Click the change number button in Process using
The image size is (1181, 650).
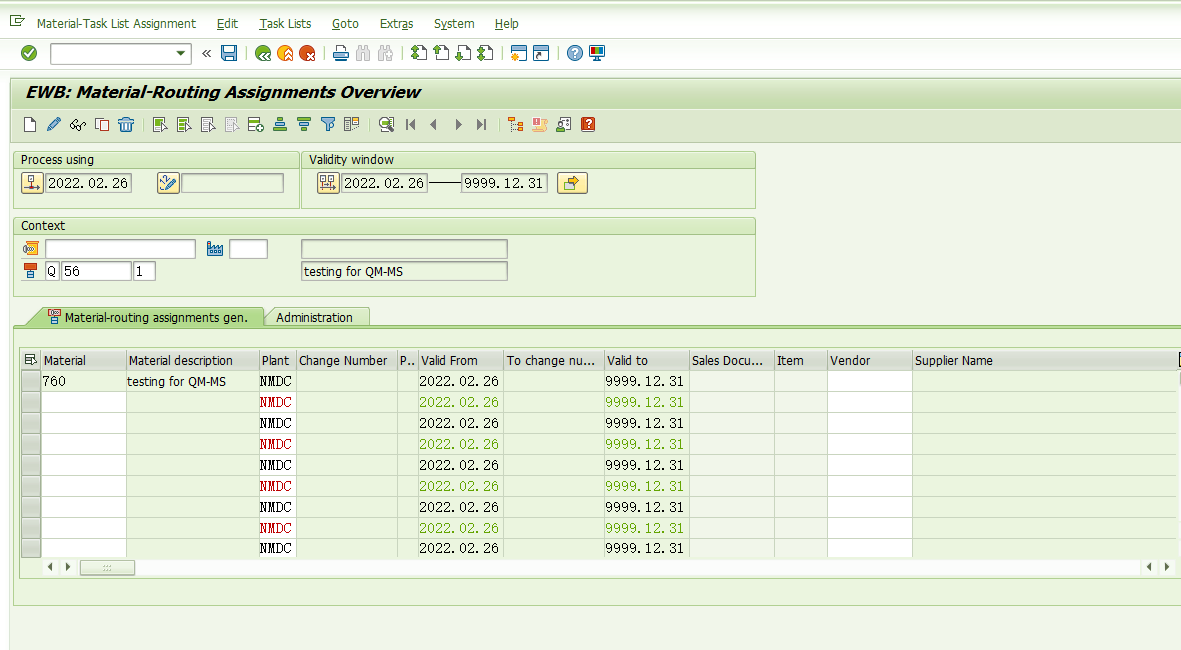click(x=168, y=182)
